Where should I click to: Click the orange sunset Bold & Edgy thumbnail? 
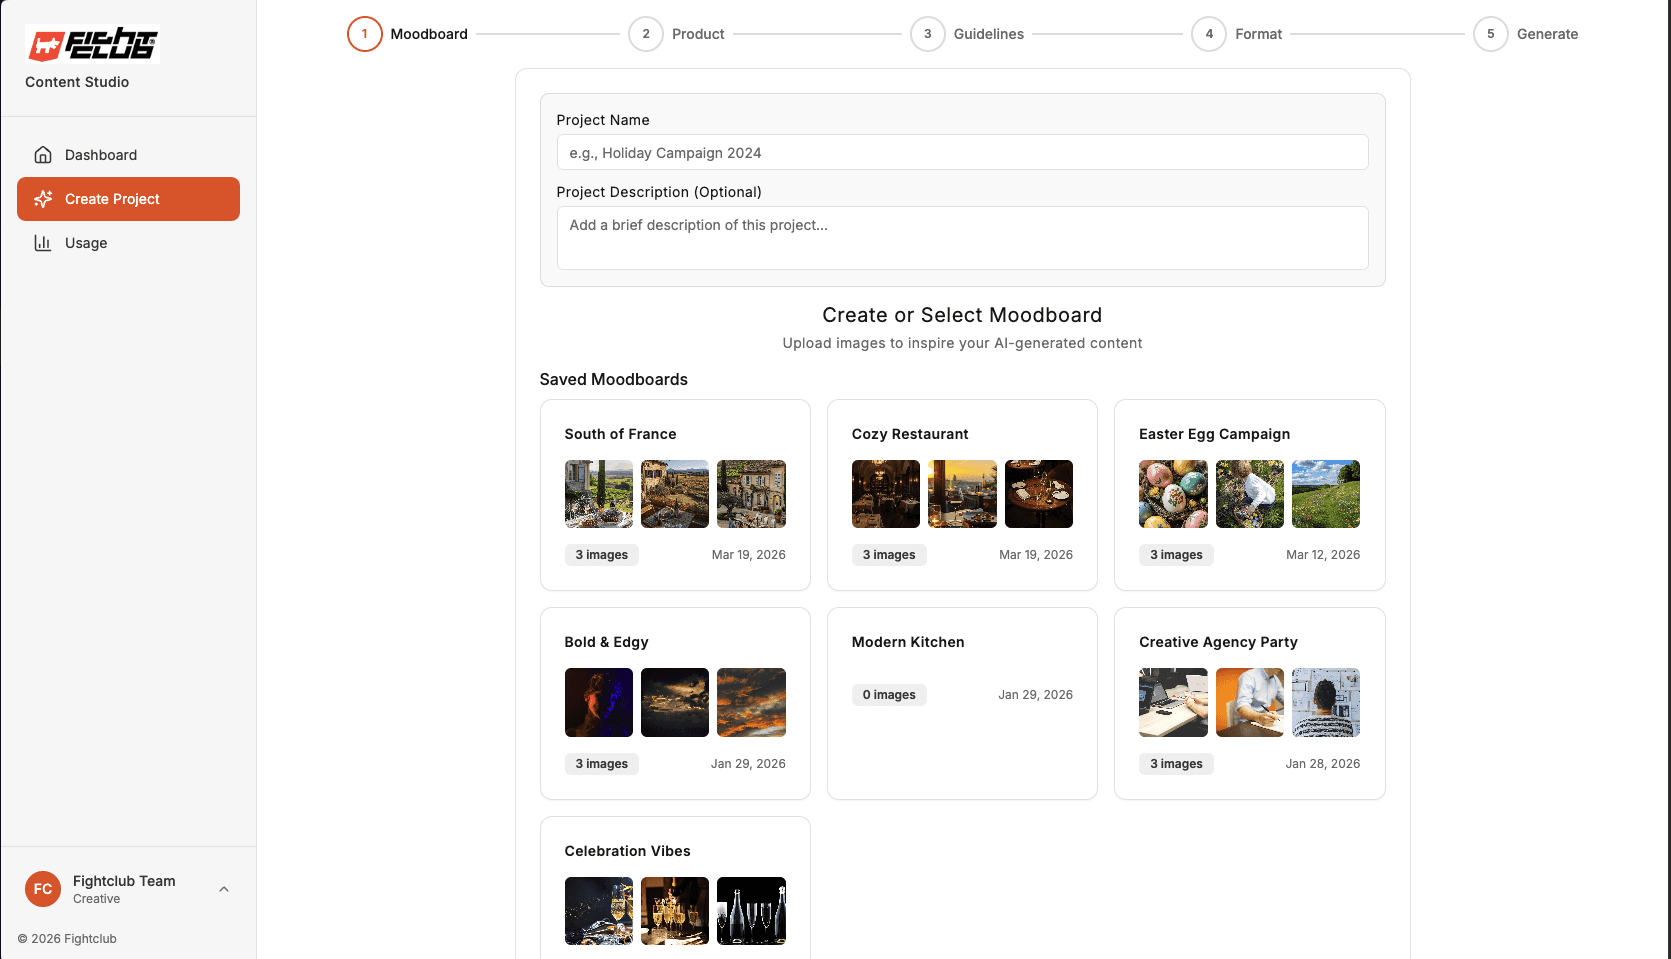coord(751,702)
